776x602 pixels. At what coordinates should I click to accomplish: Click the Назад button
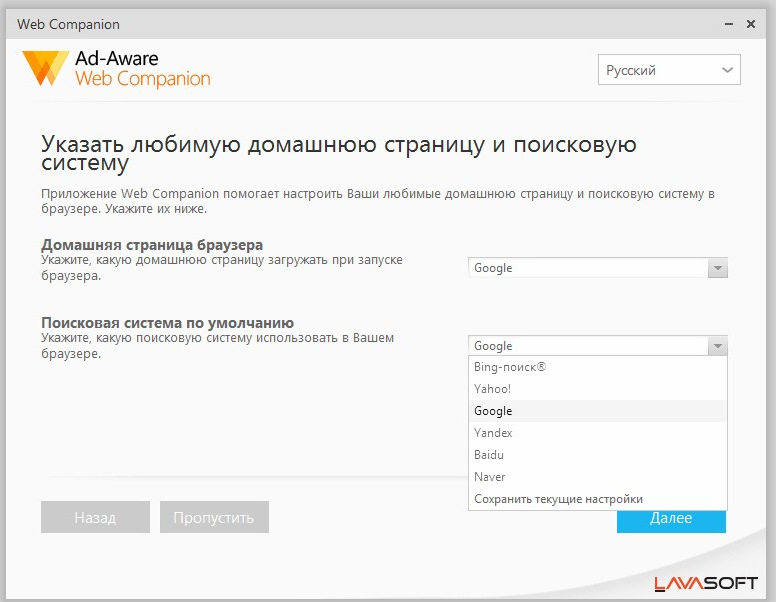96,517
